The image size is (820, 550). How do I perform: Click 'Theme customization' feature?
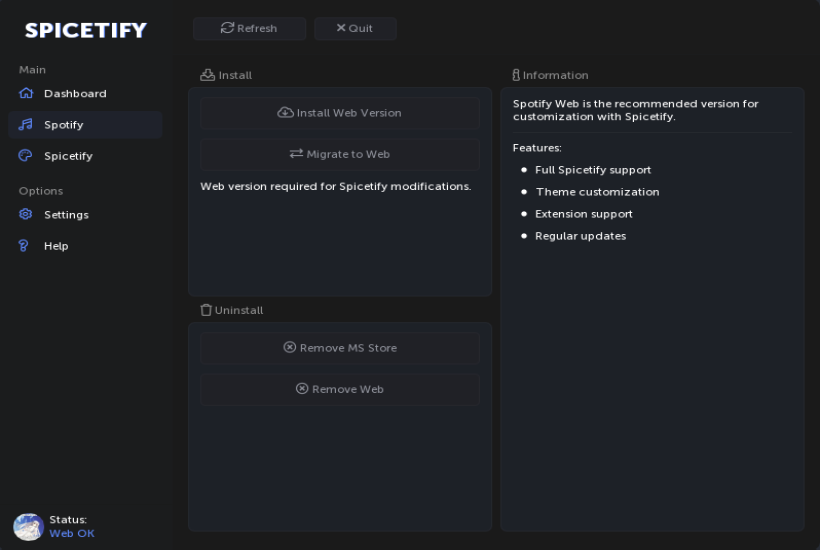point(597,192)
